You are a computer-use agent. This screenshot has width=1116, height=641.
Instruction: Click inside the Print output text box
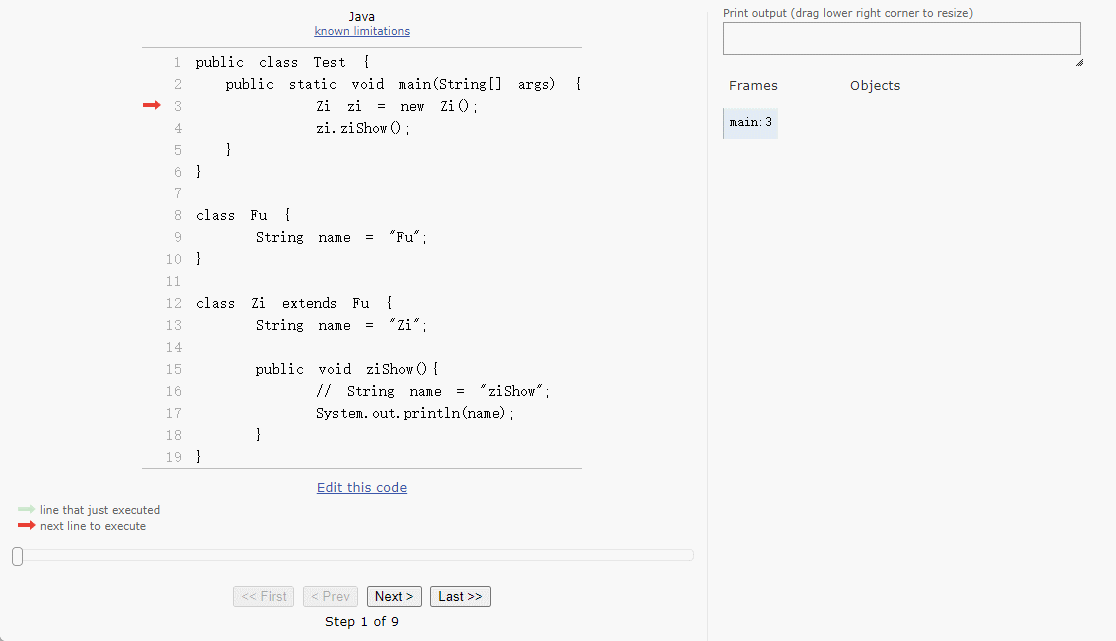[900, 38]
